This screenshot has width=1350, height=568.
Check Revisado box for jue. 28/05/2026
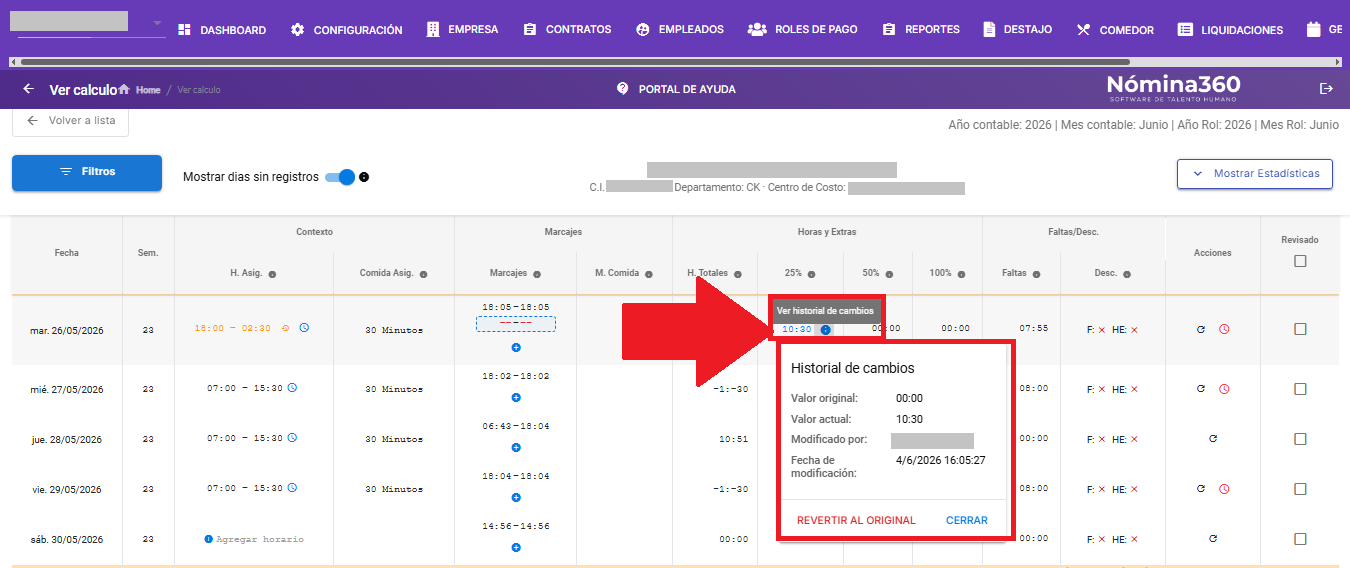1300,439
